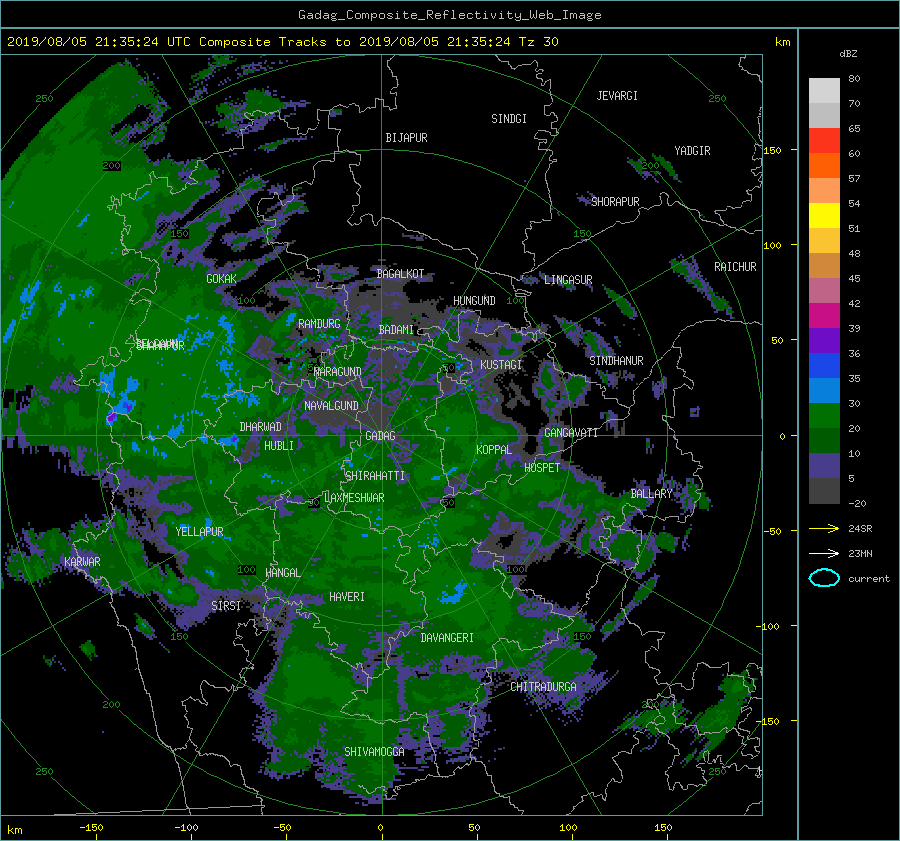Select the dusty pink 45 dBZ swatch
Screen dimensions: 900x841
point(824,290)
